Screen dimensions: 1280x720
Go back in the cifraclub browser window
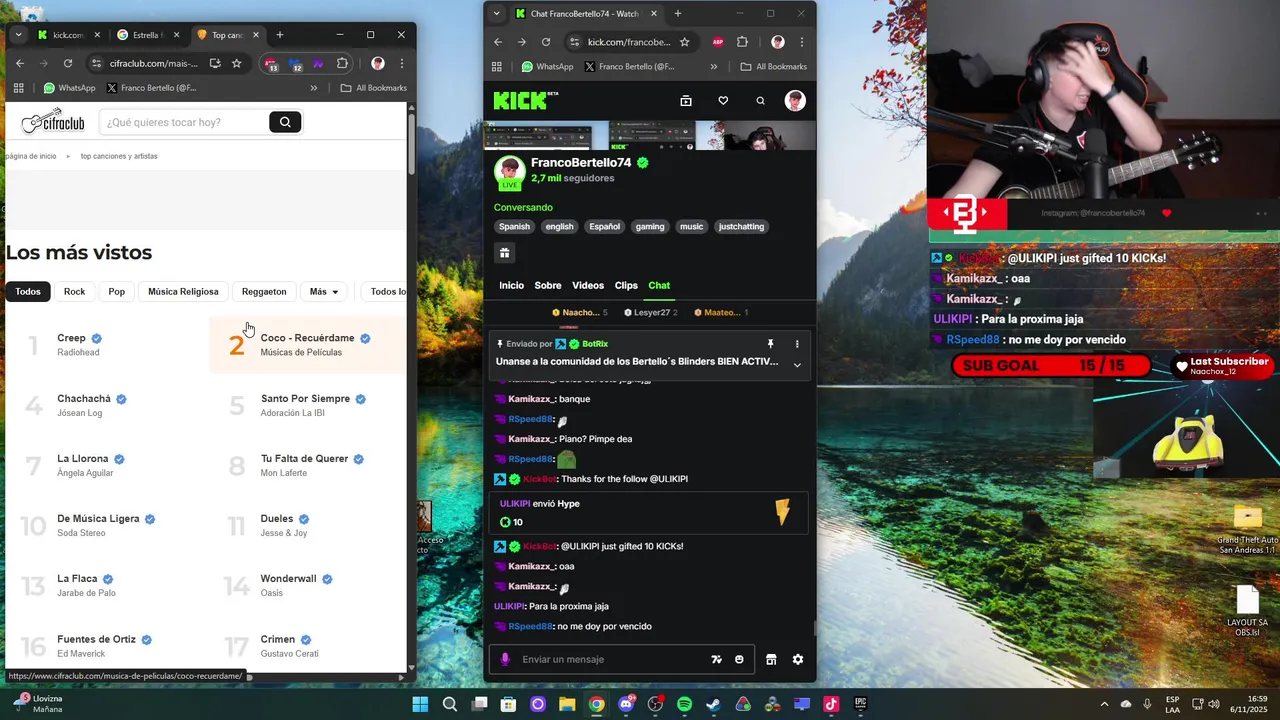pos(19,63)
